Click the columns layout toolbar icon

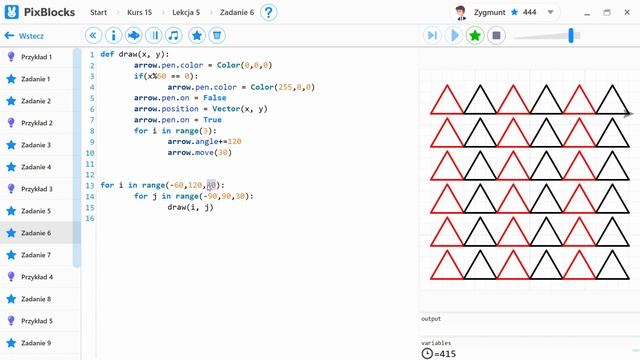(154, 36)
